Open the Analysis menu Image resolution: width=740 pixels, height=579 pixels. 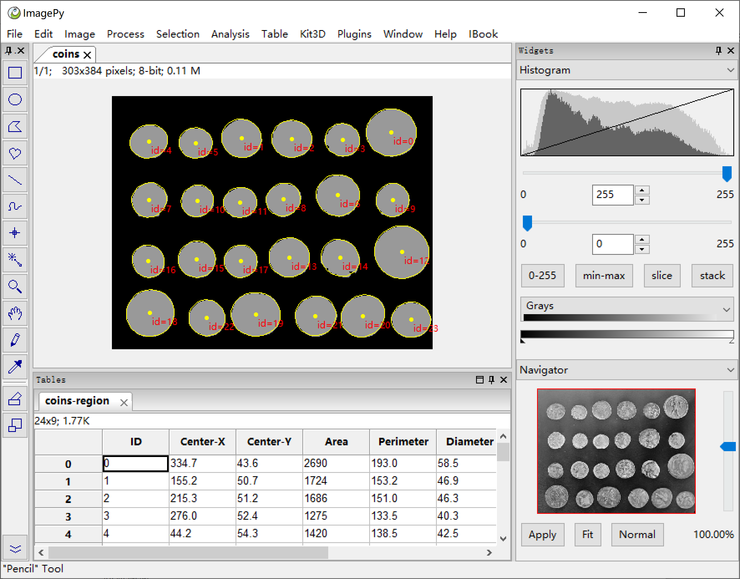[230, 34]
